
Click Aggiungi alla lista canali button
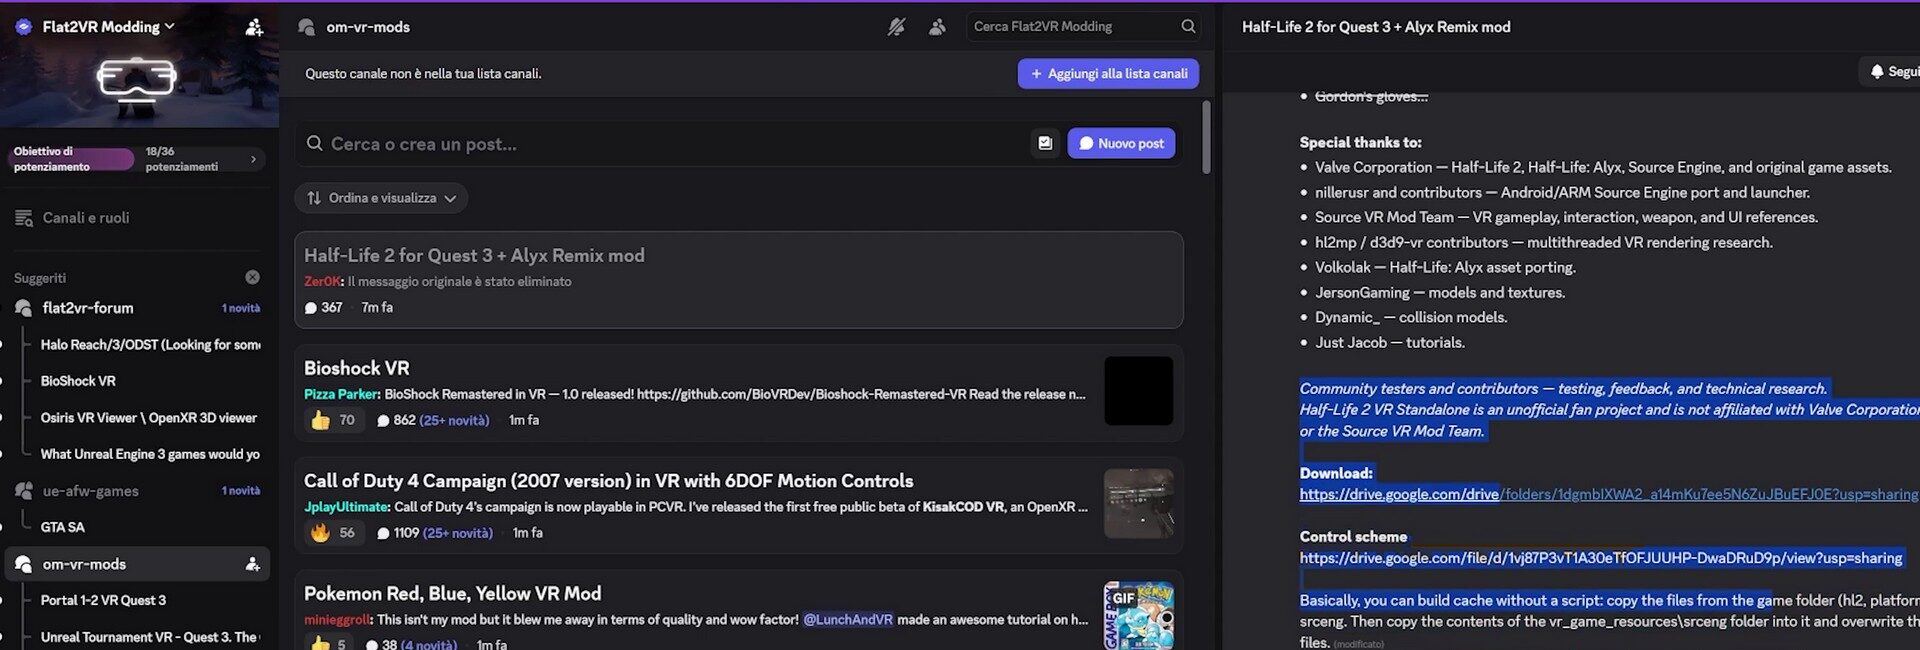(x=1108, y=74)
